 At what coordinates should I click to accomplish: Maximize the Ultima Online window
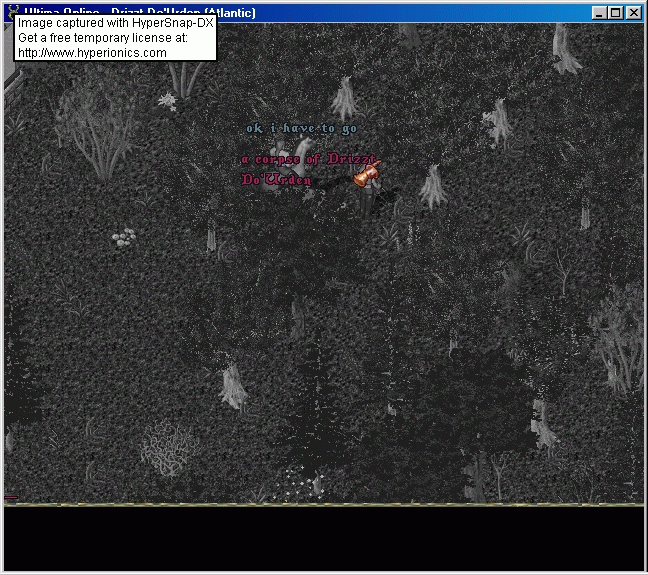[616, 13]
